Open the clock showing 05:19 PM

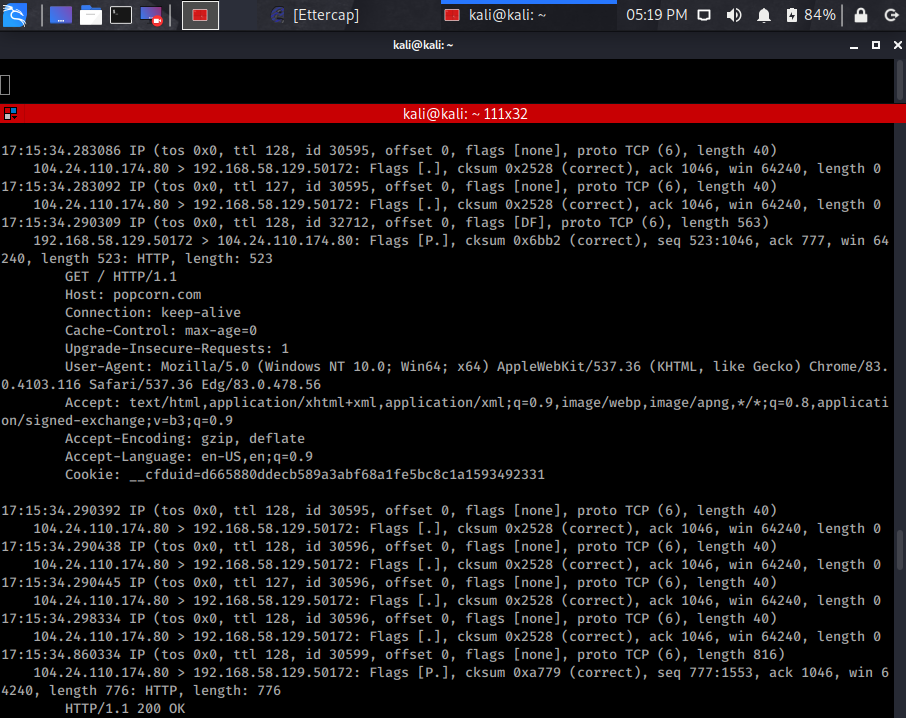[656, 15]
